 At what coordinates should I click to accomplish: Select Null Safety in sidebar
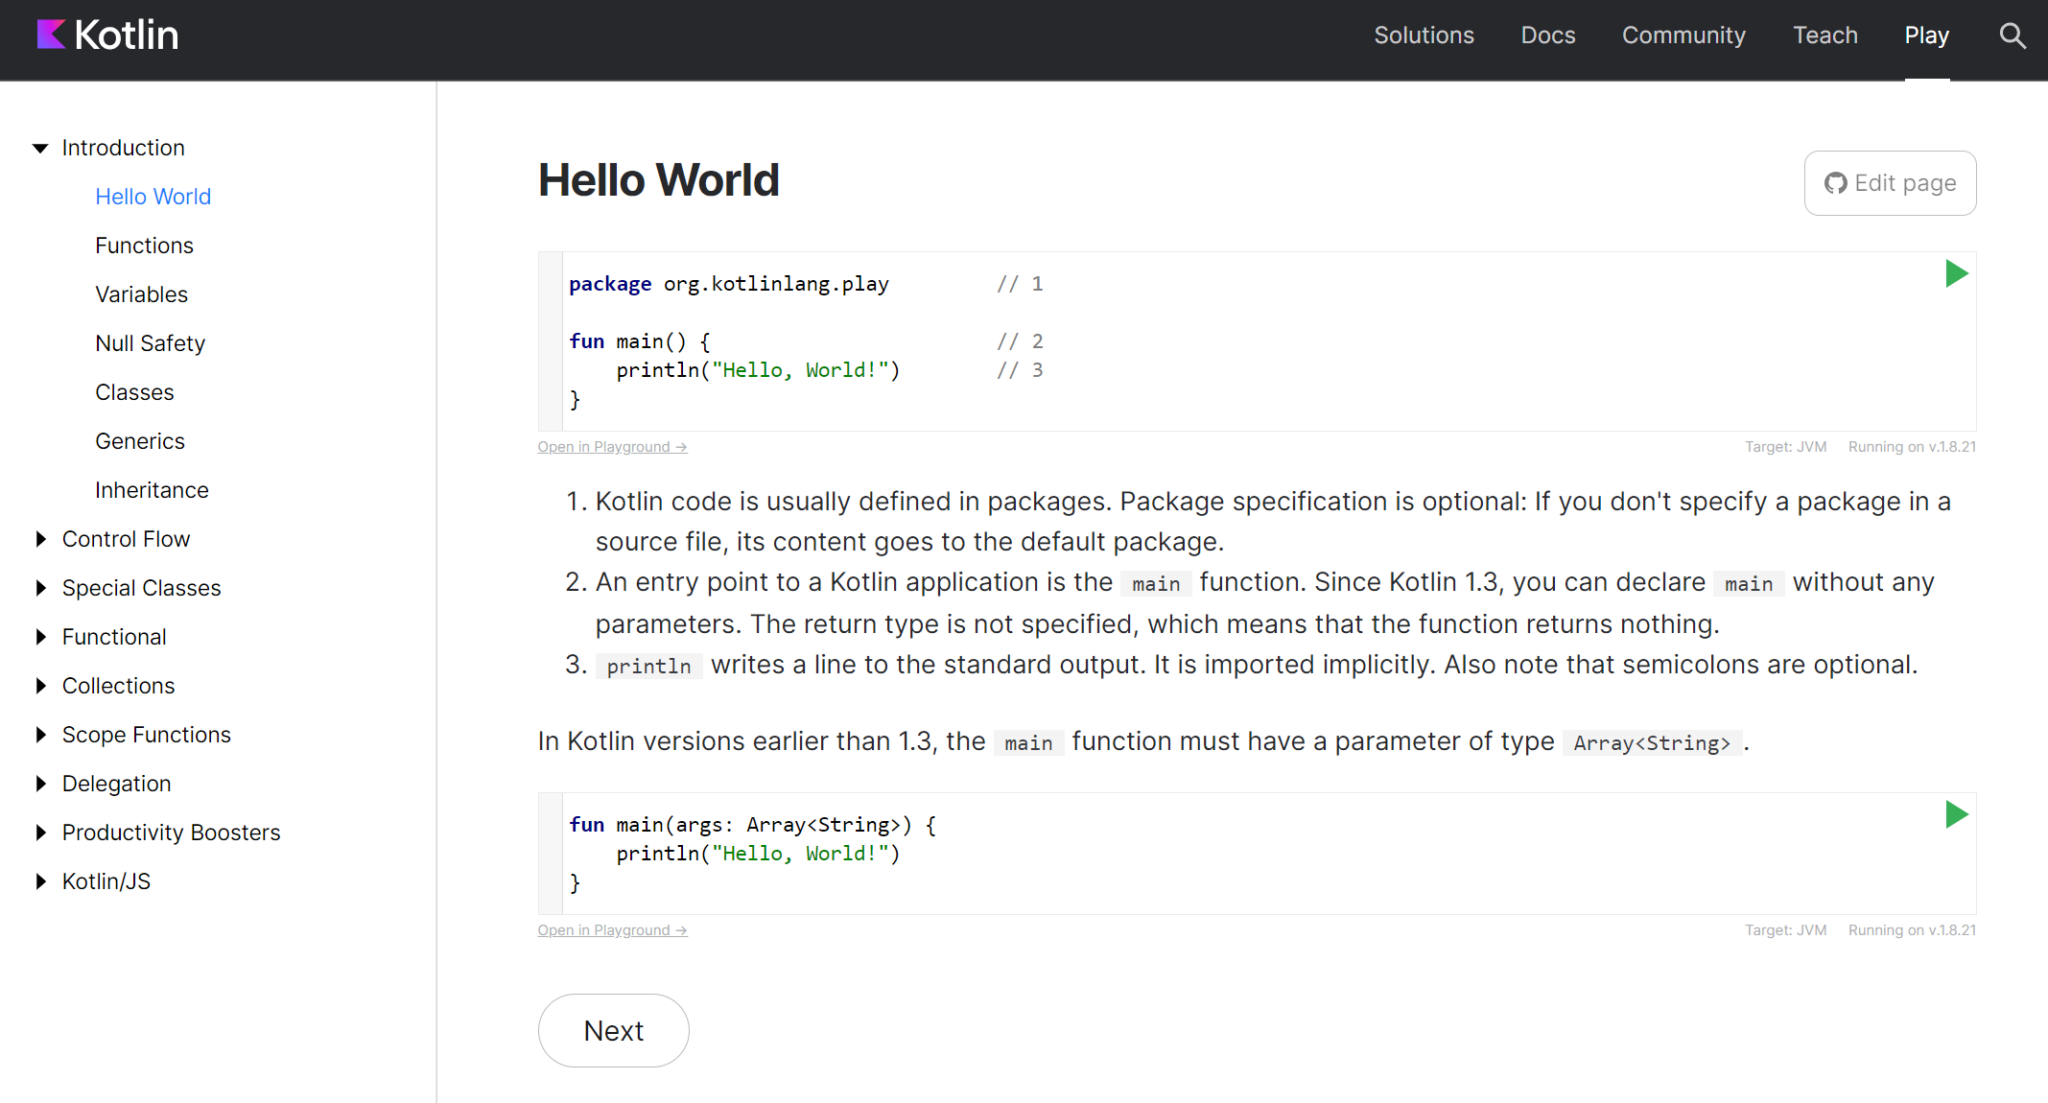coord(150,343)
